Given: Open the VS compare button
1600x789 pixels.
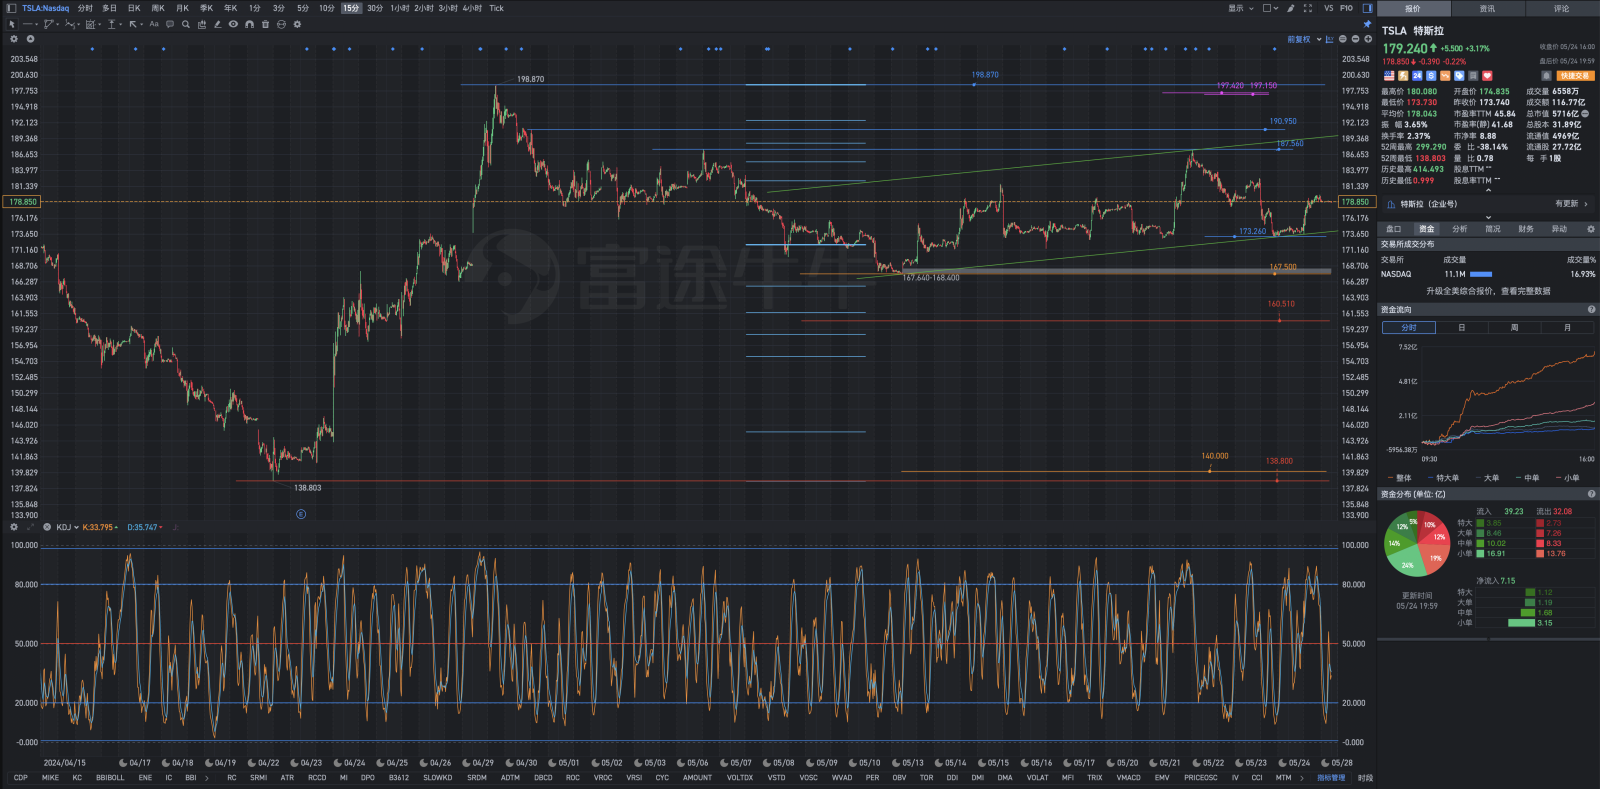Looking at the screenshot, I should [x=1328, y=8].
